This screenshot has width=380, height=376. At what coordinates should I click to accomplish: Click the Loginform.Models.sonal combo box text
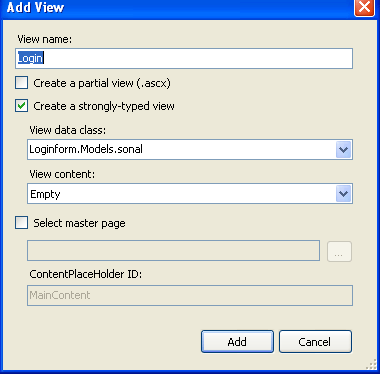coord(86,149)
